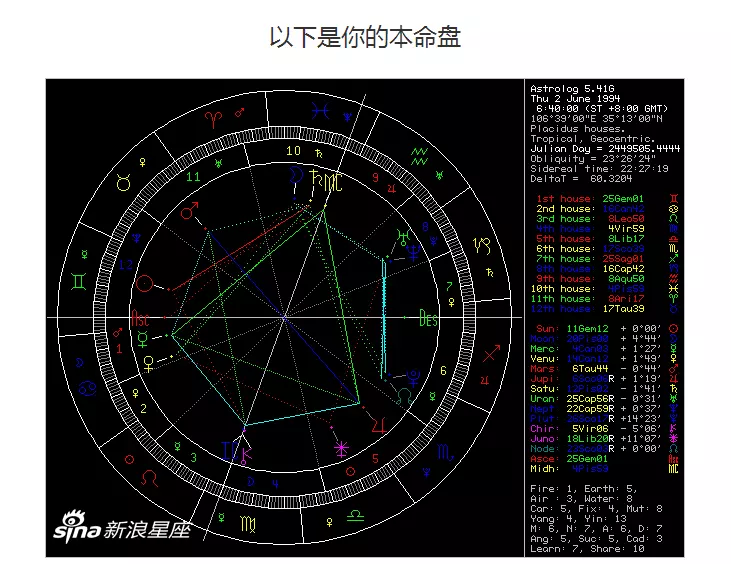Click the 'Chir: 5Vir06' row
731x564 pixels.
605,428
